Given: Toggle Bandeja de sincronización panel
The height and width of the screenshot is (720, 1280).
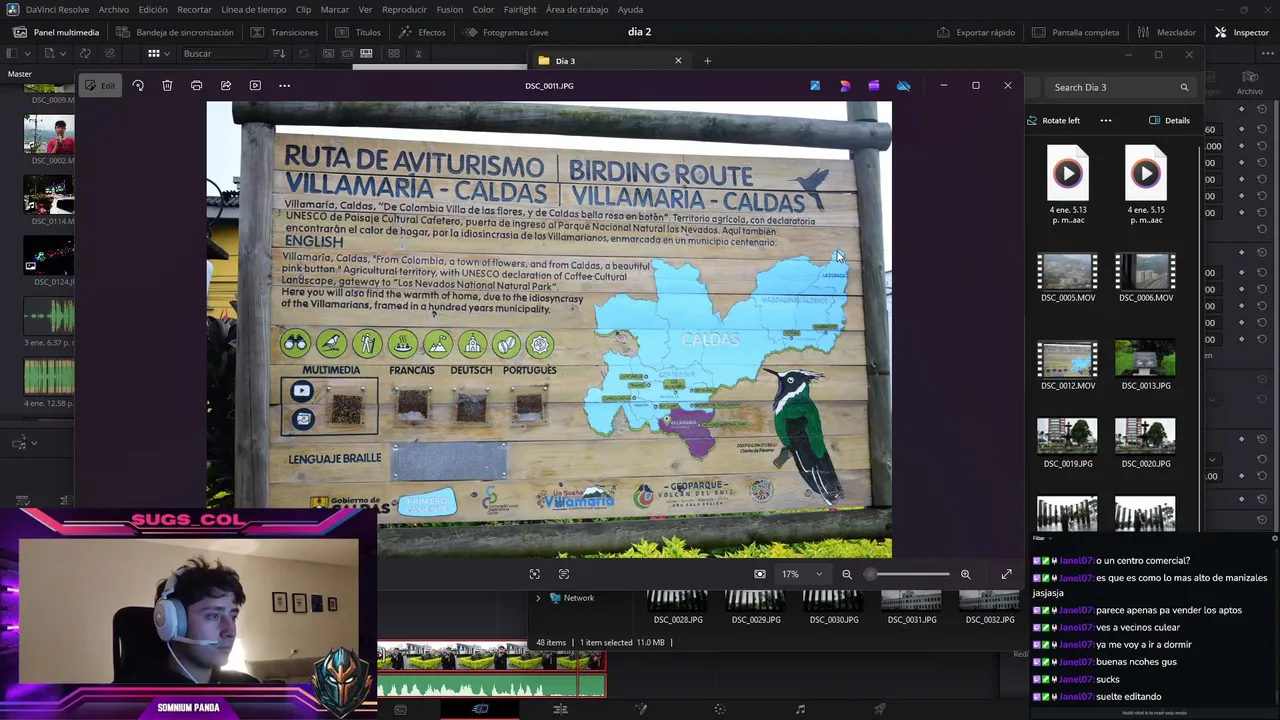Looking at the screenshot, I should pos(174,32).
